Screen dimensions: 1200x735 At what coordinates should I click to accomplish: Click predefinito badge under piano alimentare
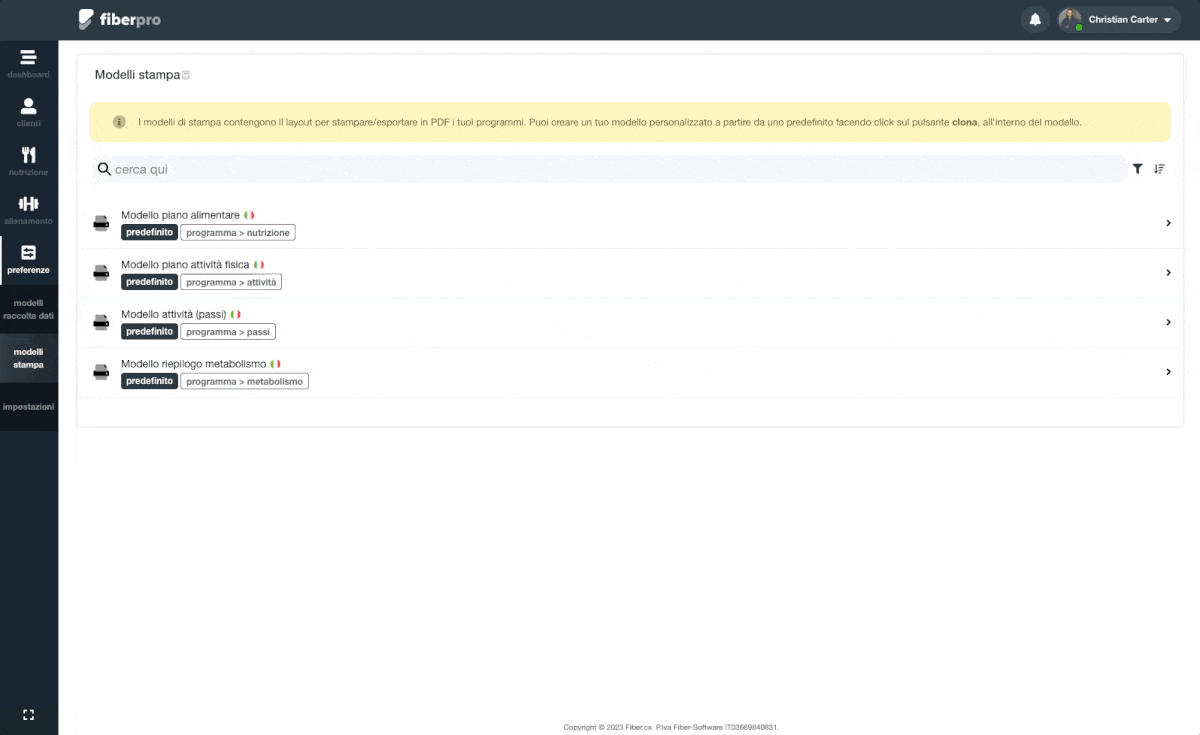point(150,232)
